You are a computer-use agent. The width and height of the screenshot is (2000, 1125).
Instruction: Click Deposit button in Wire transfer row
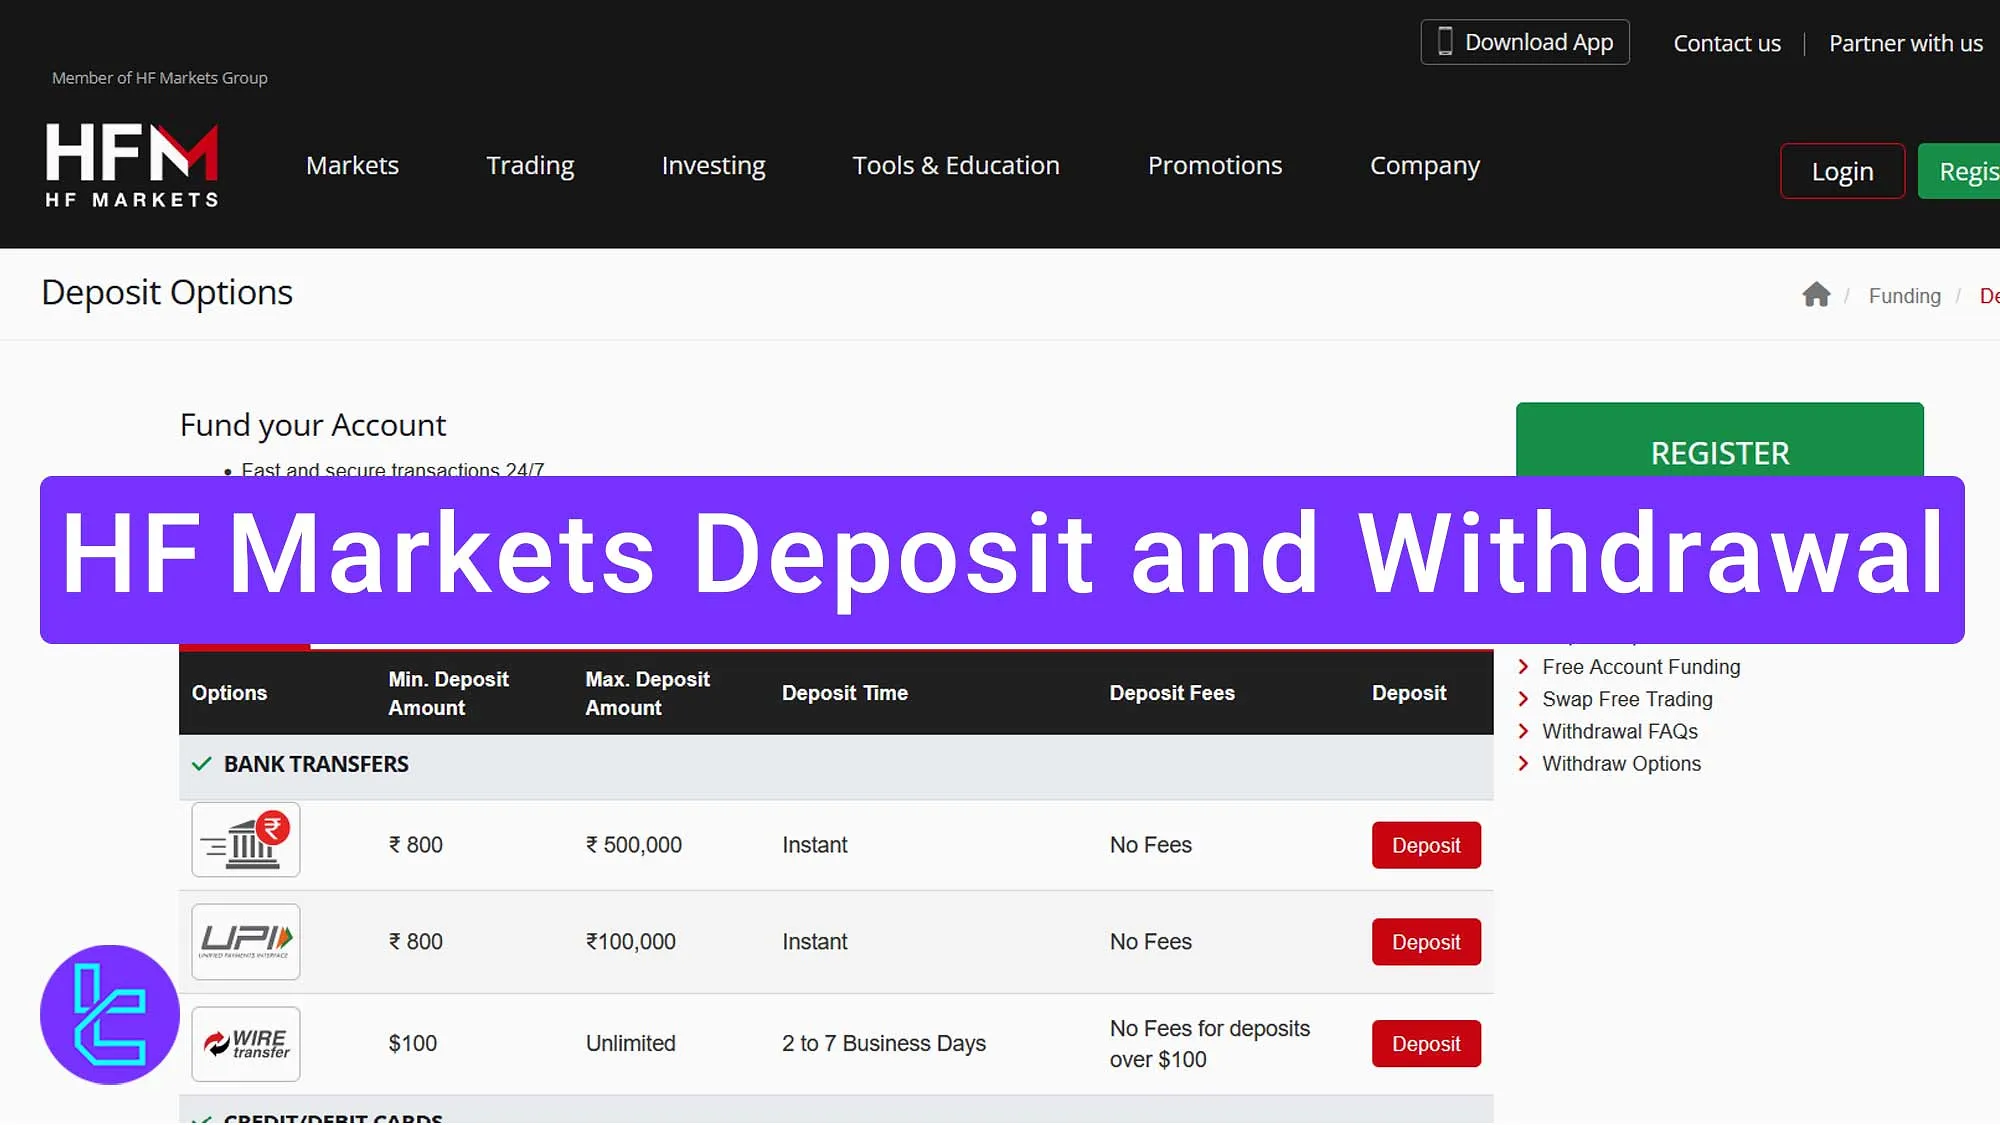click(1426, 1044)
